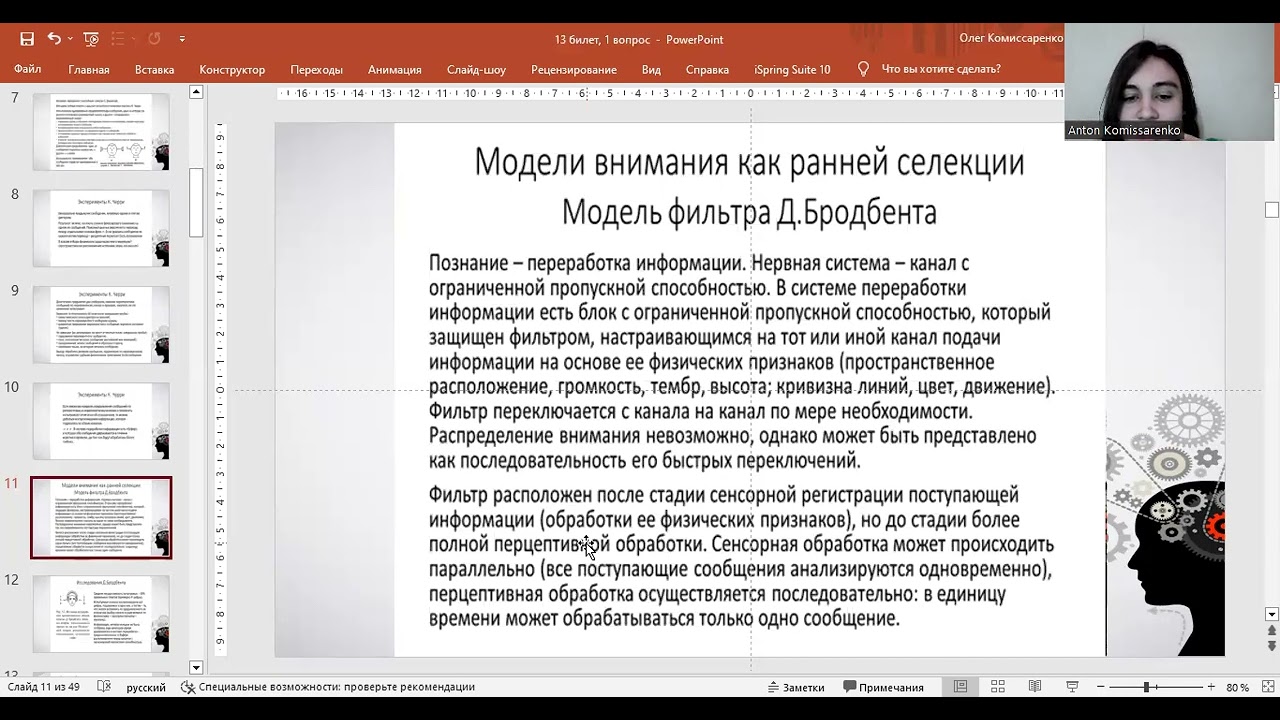1280x720 pixels.
Task: Go to previous slide double-arrow button
Action: (x=1272, y=630)
